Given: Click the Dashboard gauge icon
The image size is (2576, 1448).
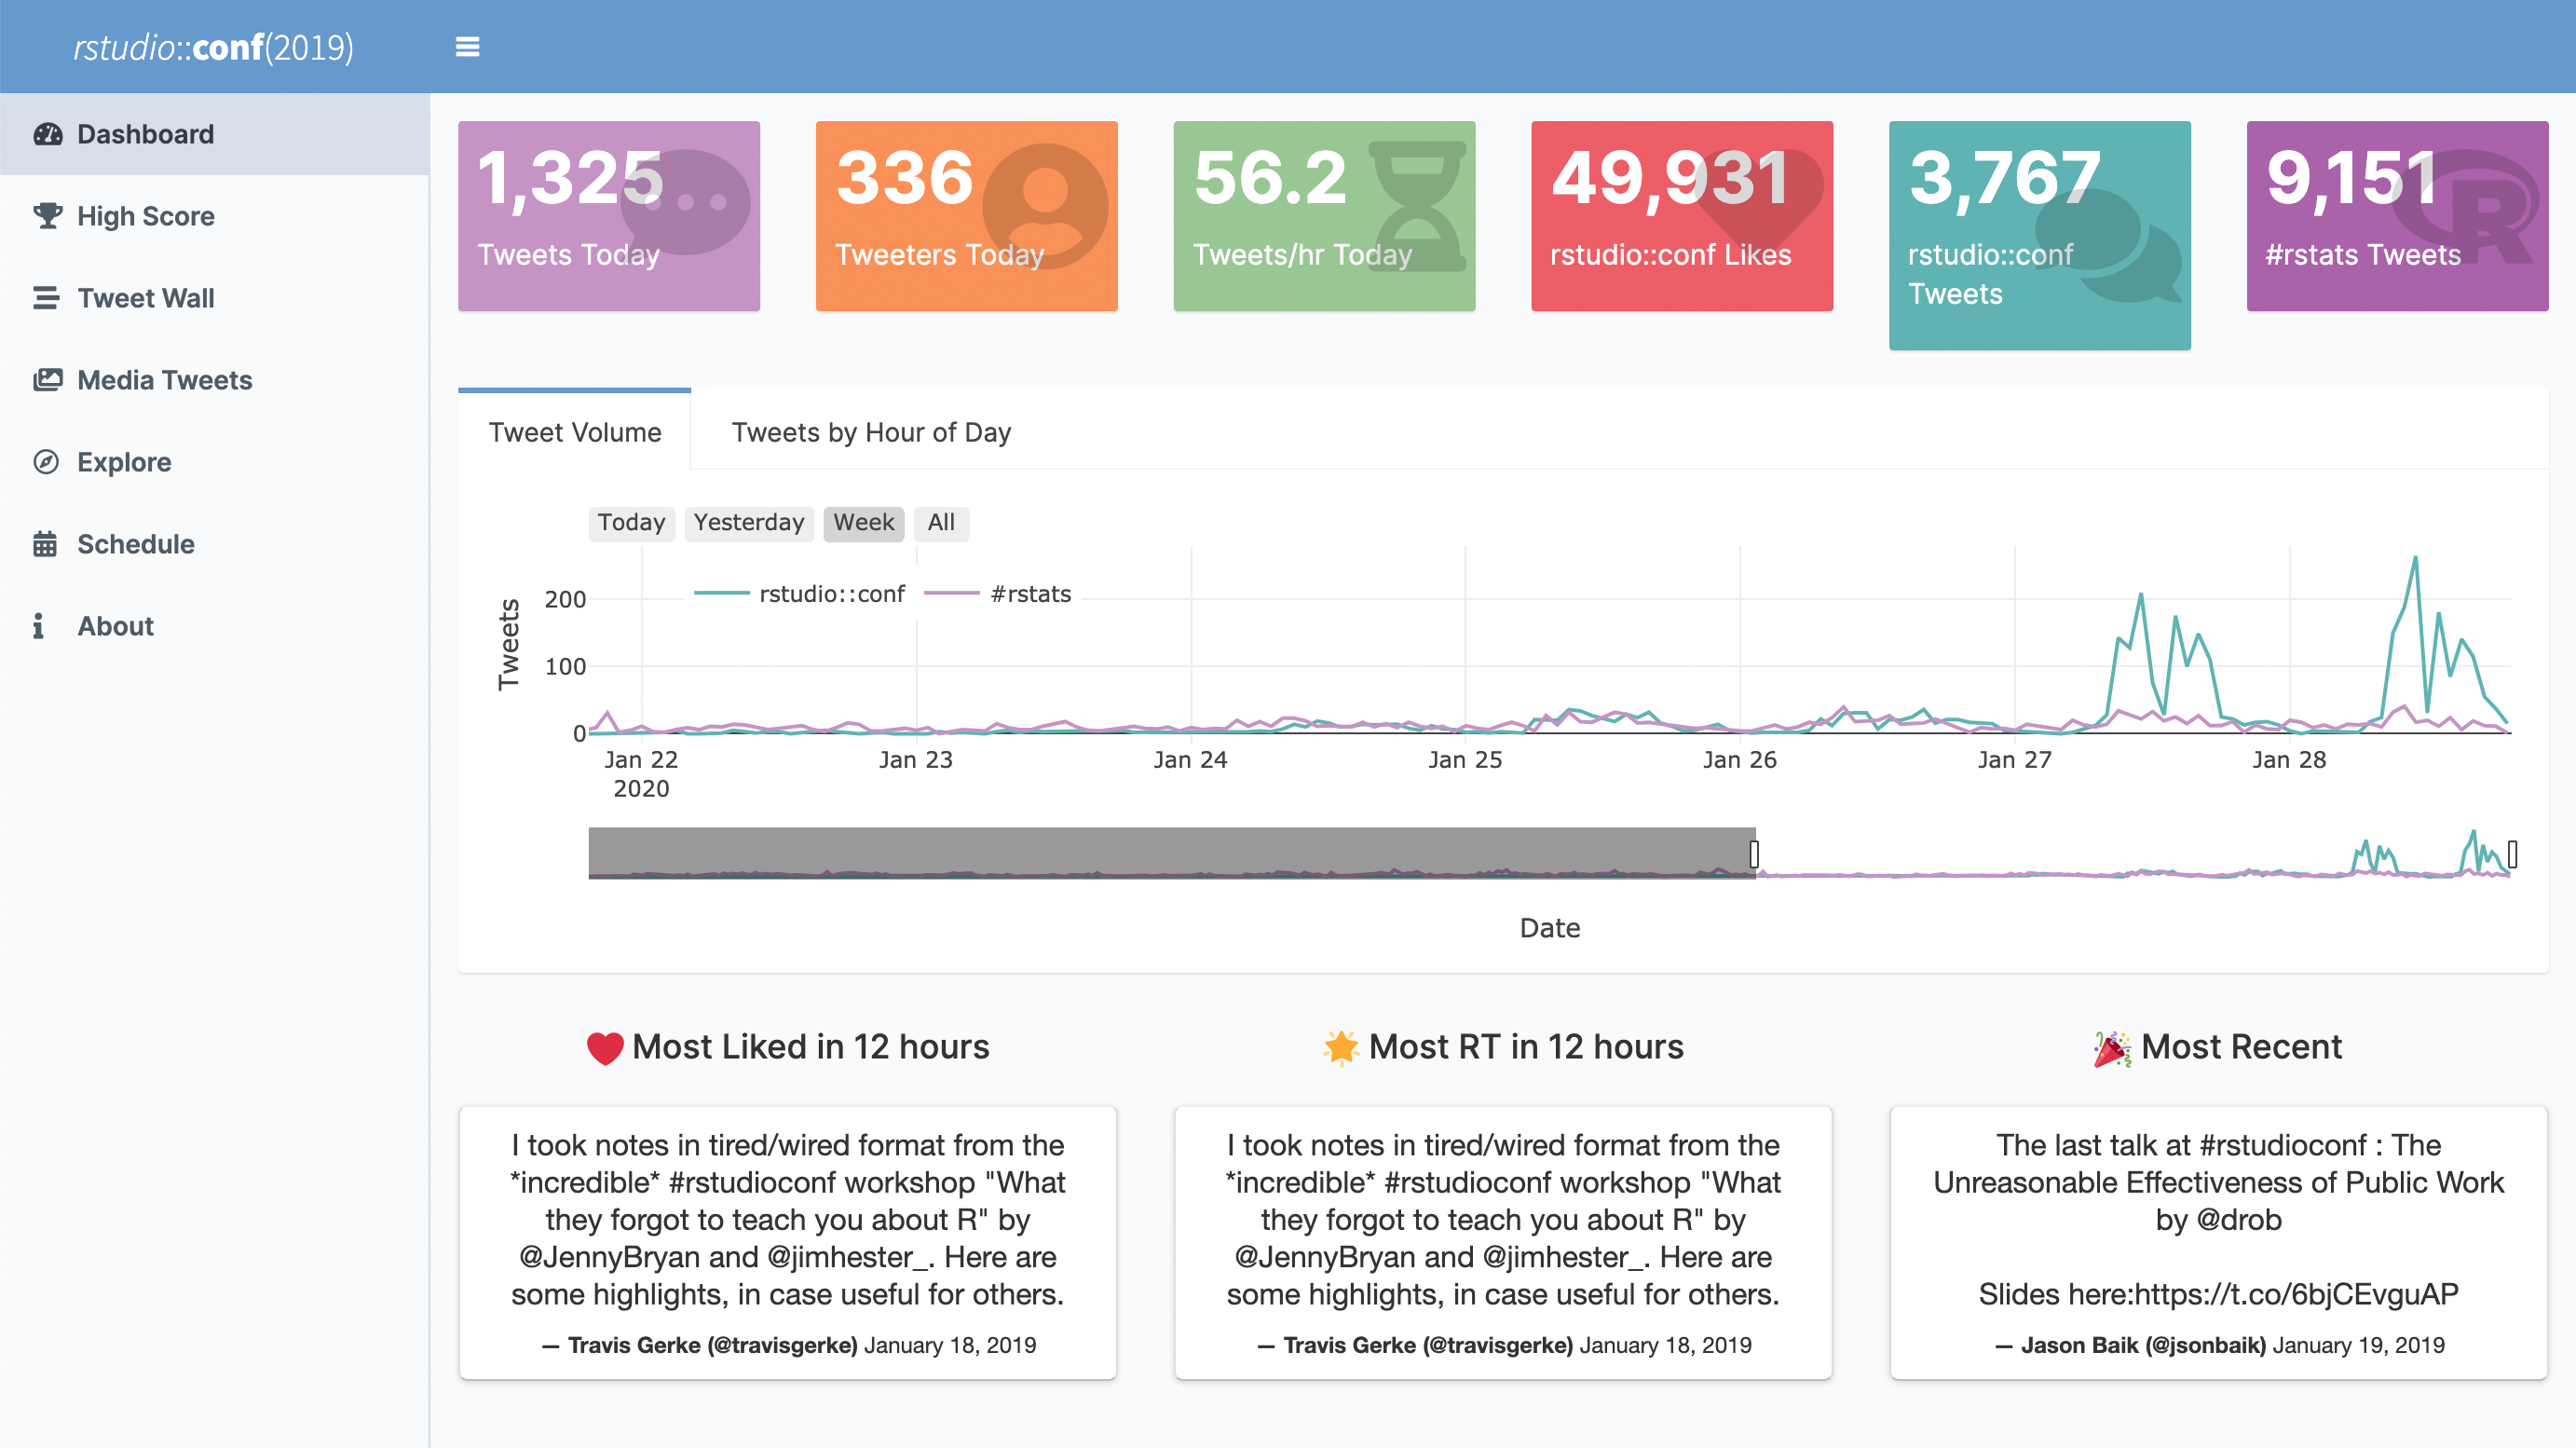Looking at the screenshot, I should 47,134.
